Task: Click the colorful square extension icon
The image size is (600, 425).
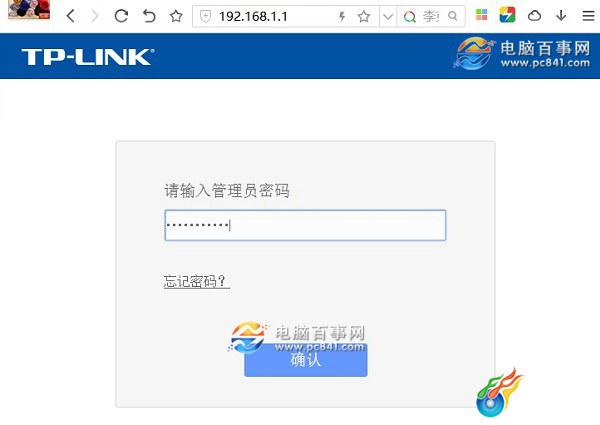Action: [x=507, y=15]
